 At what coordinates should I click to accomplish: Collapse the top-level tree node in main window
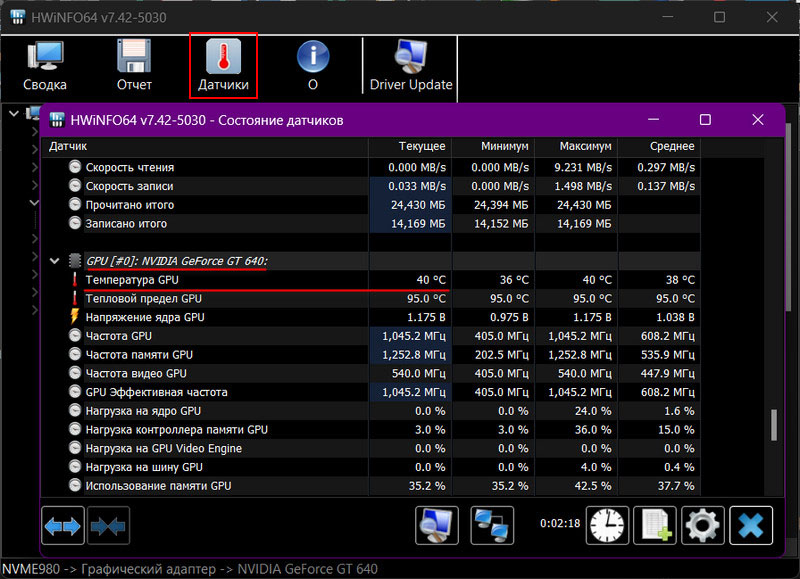click(x=14, y=113)
